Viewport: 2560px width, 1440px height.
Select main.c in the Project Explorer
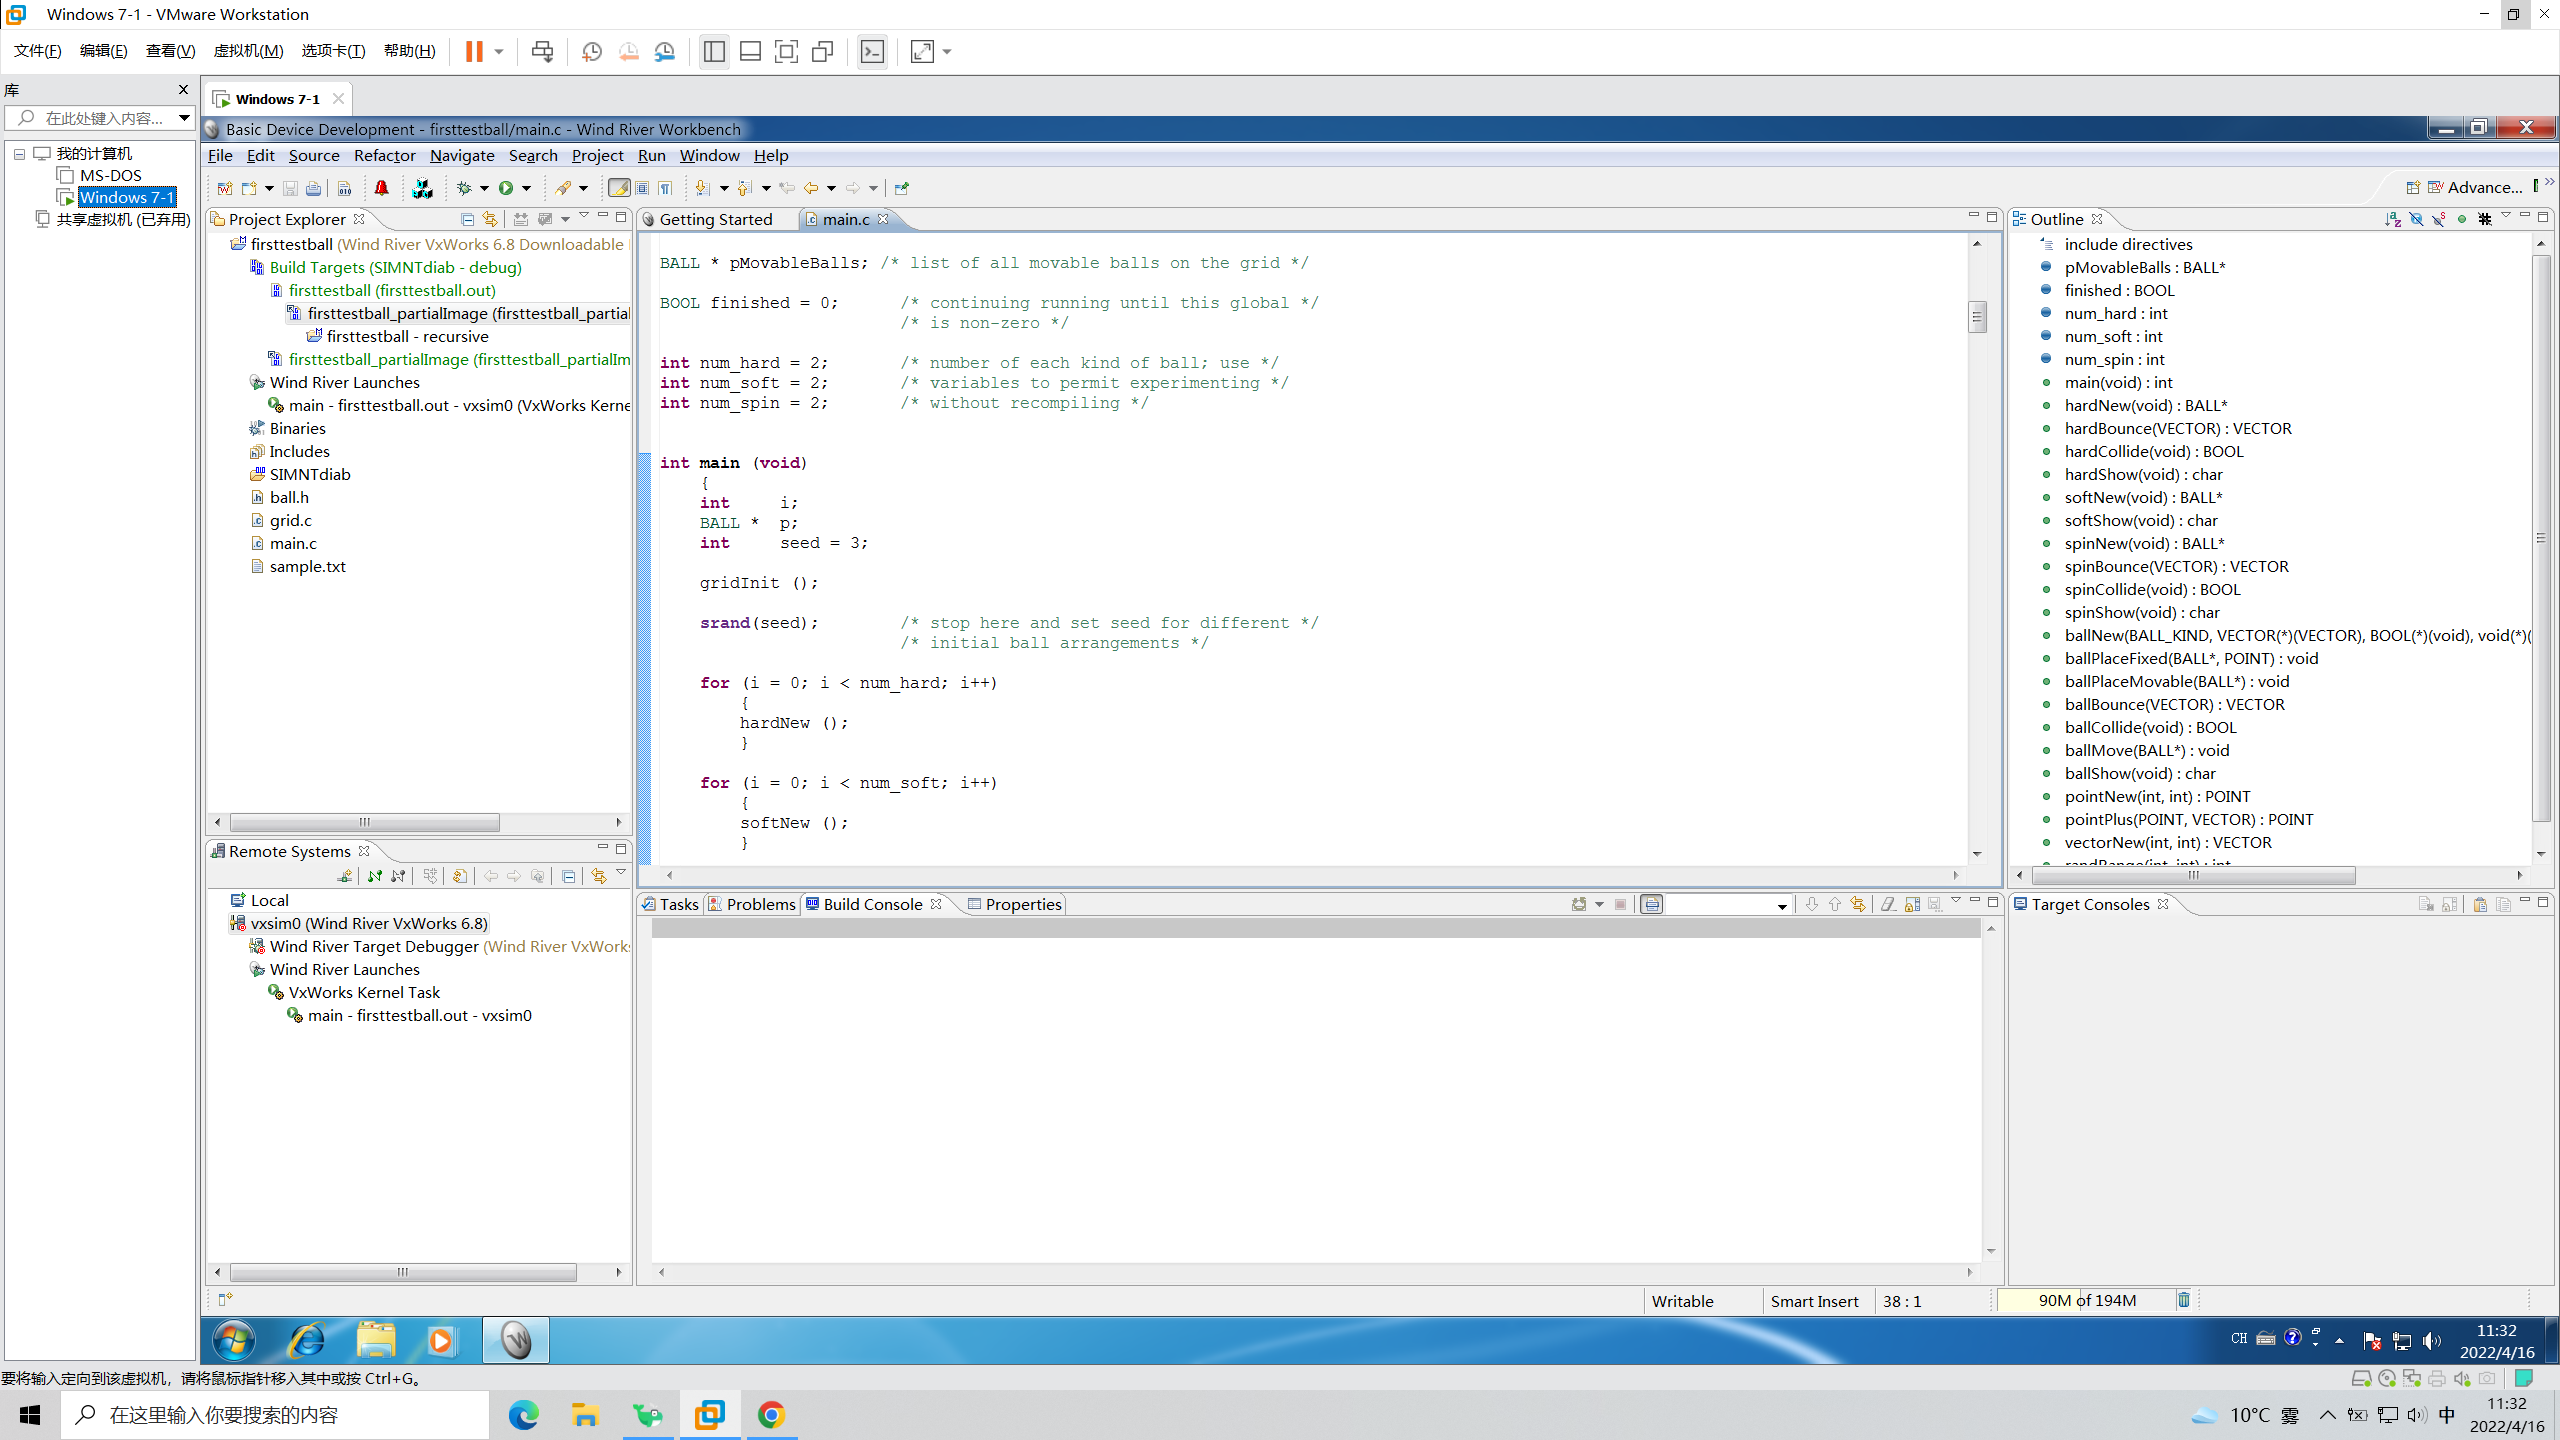[x=291, y=543]
